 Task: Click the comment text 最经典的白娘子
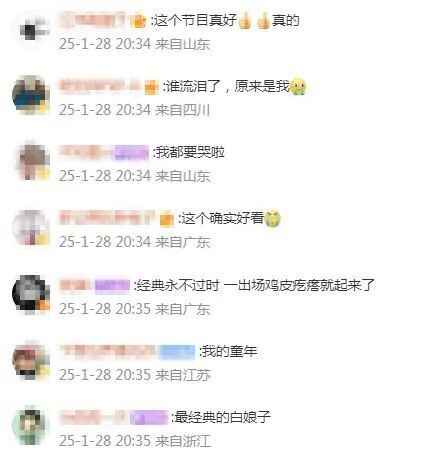(x=222, y=417)
